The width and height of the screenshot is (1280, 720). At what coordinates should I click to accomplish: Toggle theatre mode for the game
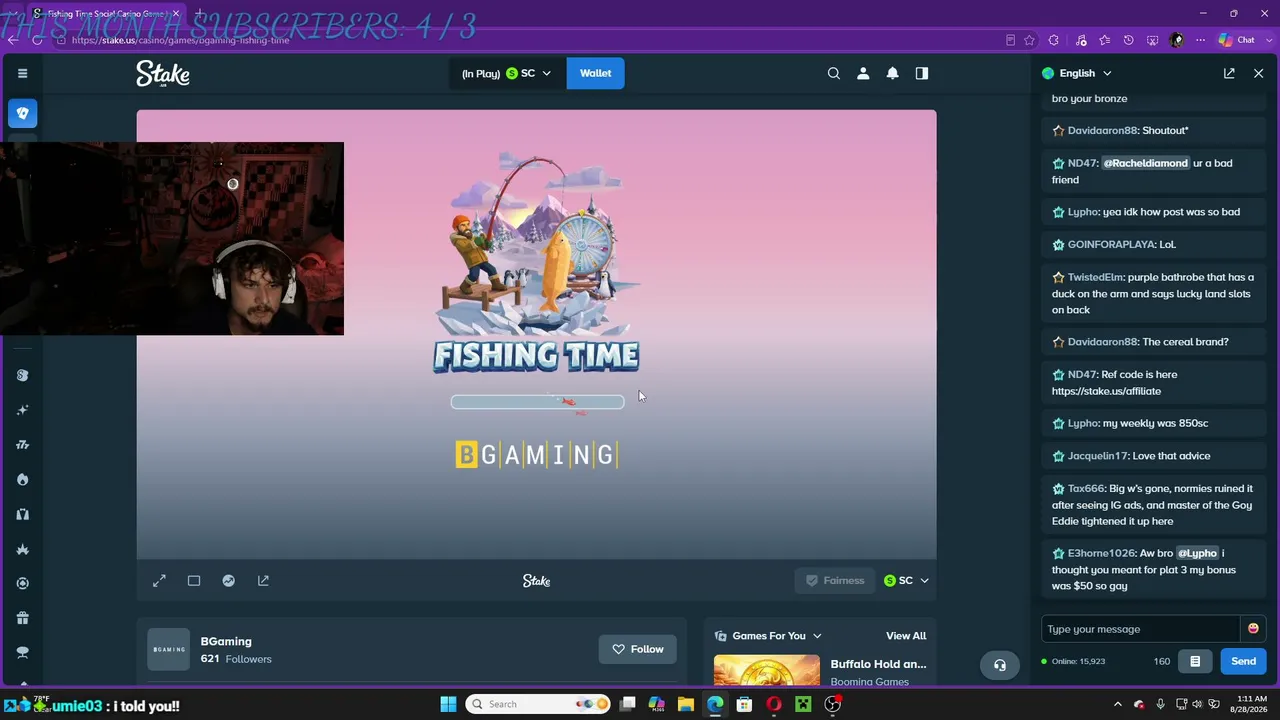(x=194, y=581)
